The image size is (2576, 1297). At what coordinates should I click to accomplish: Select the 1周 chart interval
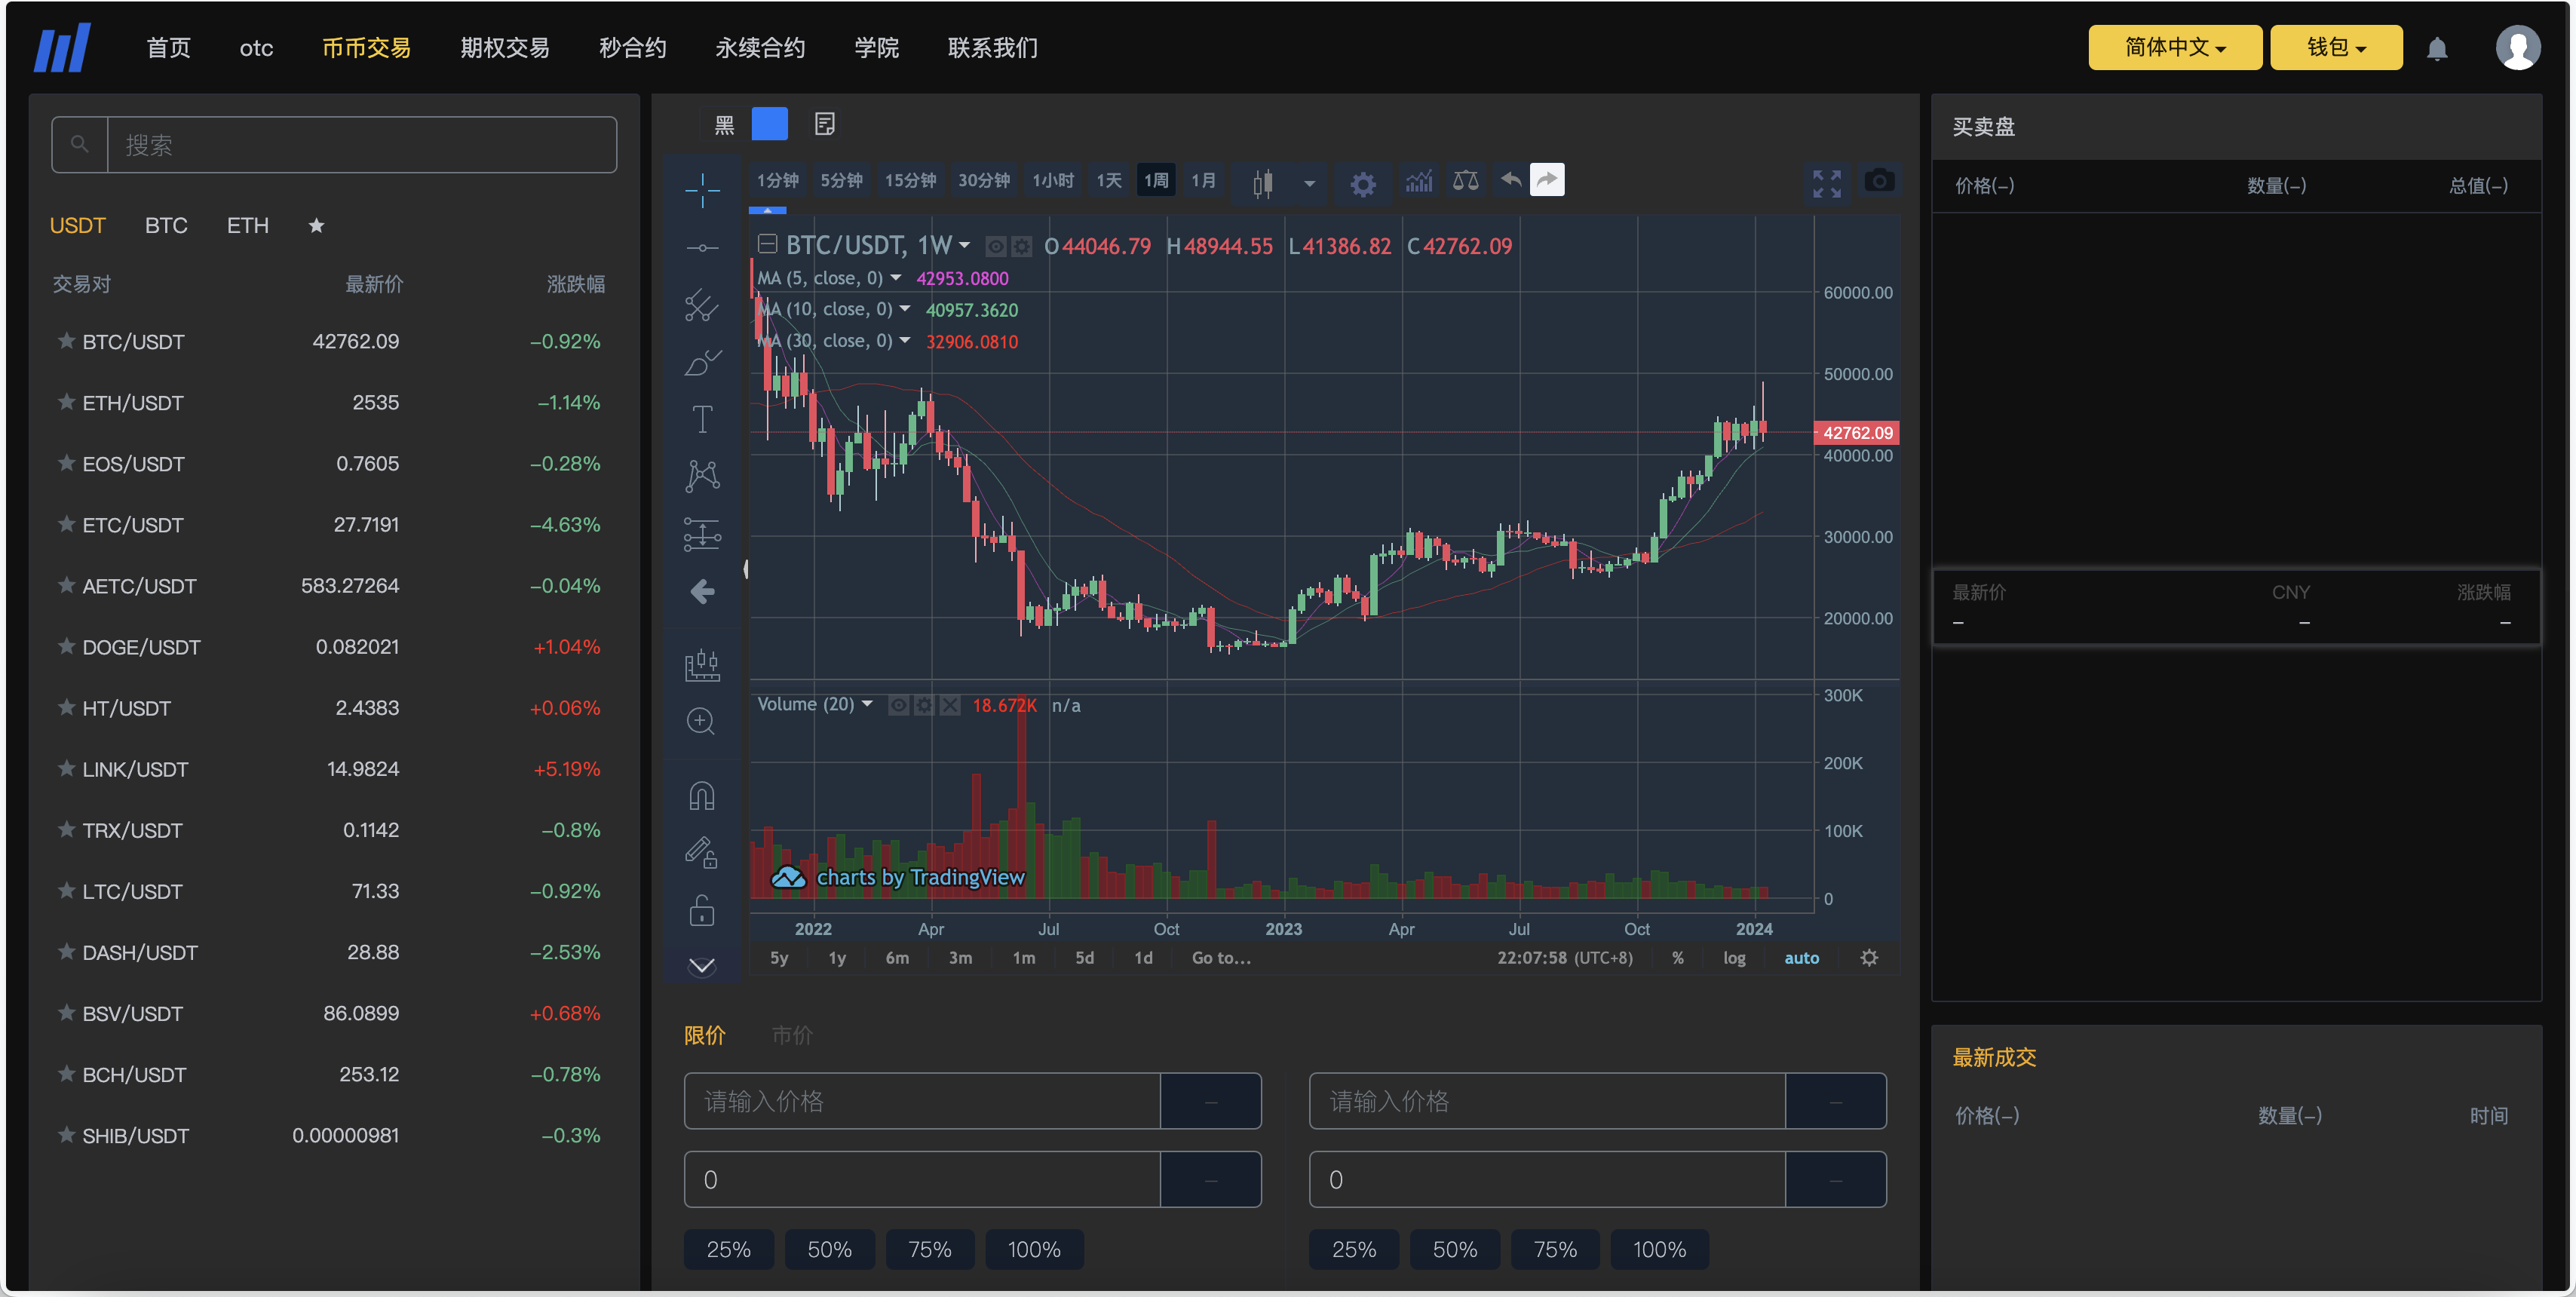(x=1156, y=180)
